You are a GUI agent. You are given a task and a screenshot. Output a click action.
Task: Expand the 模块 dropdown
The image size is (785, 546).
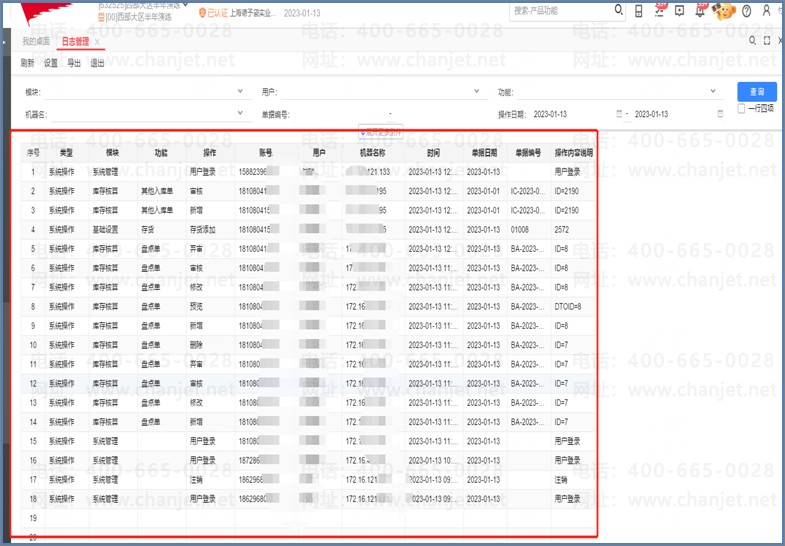[x=240, y=92]
